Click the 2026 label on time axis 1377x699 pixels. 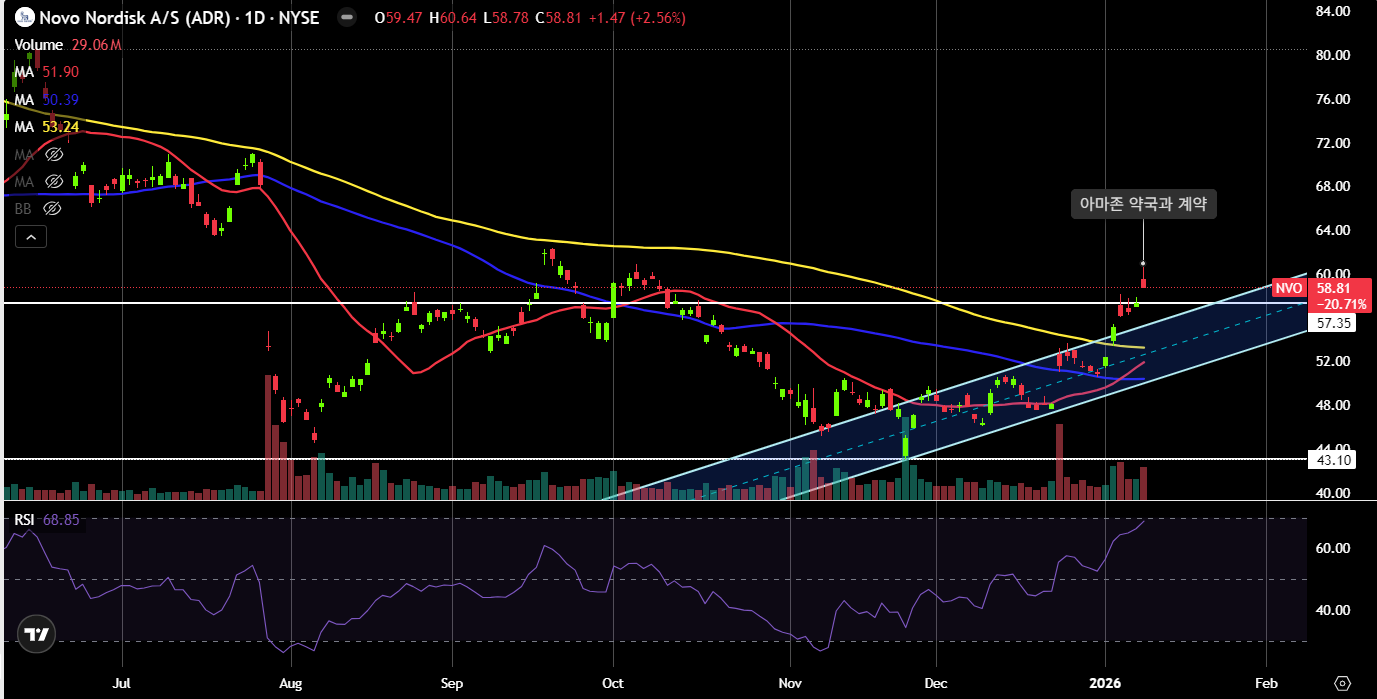[x=1105, y=684]
